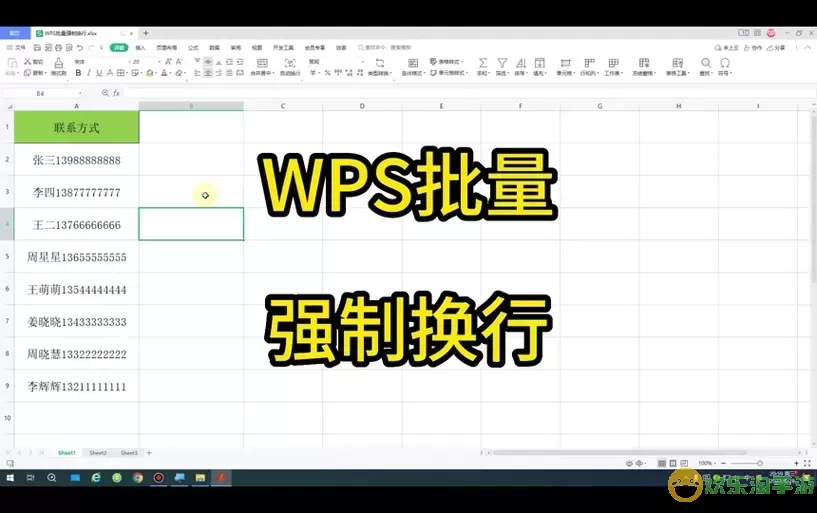Image resolution: width=817 pixels, height=513 pixels.
Task: Open the name box dropdown for B4
Action: [x=80, y=93]
